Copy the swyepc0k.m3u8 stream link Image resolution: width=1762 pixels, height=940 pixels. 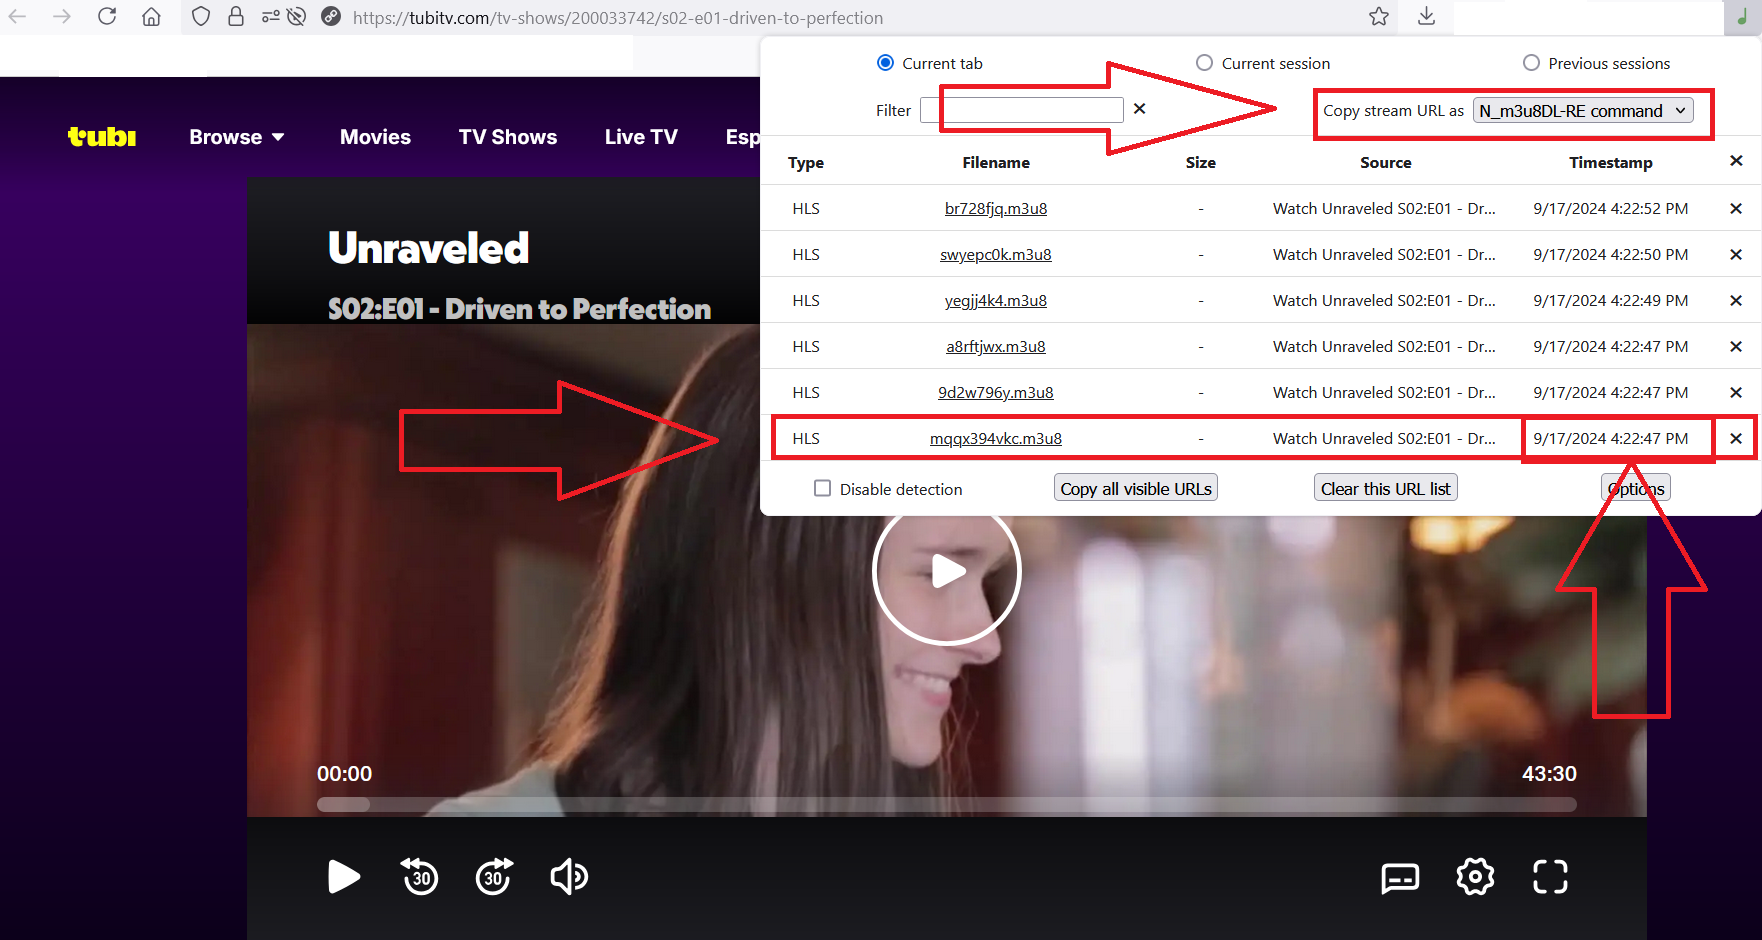point(996,255)
